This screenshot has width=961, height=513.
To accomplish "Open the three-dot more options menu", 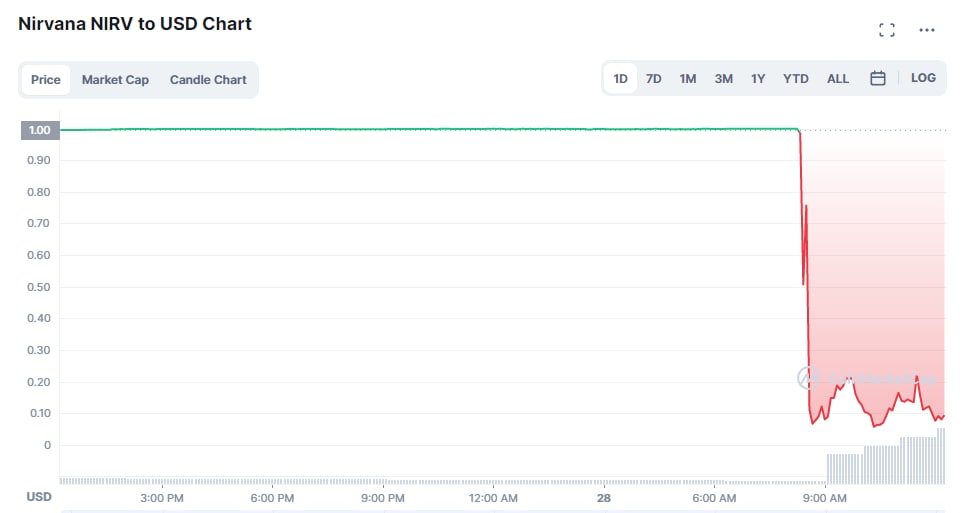I will tap(927, 30).
